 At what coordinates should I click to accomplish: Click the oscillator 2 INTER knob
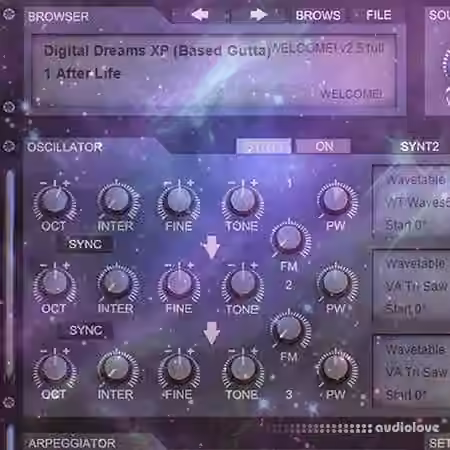[x=117, y=283]
